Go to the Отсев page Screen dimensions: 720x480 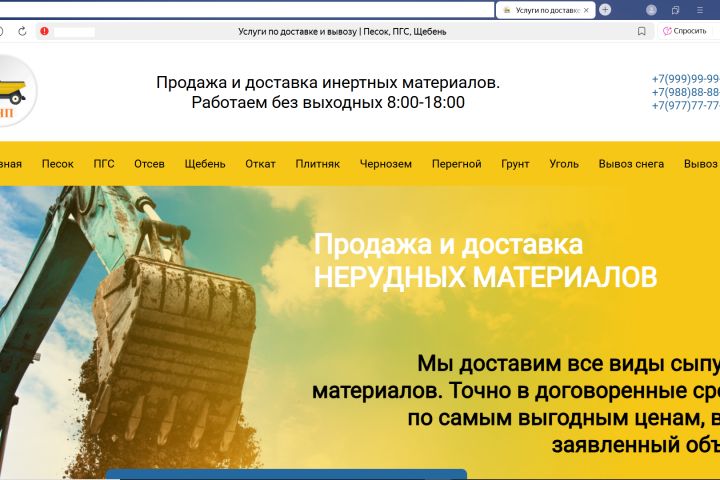point(149,164)
